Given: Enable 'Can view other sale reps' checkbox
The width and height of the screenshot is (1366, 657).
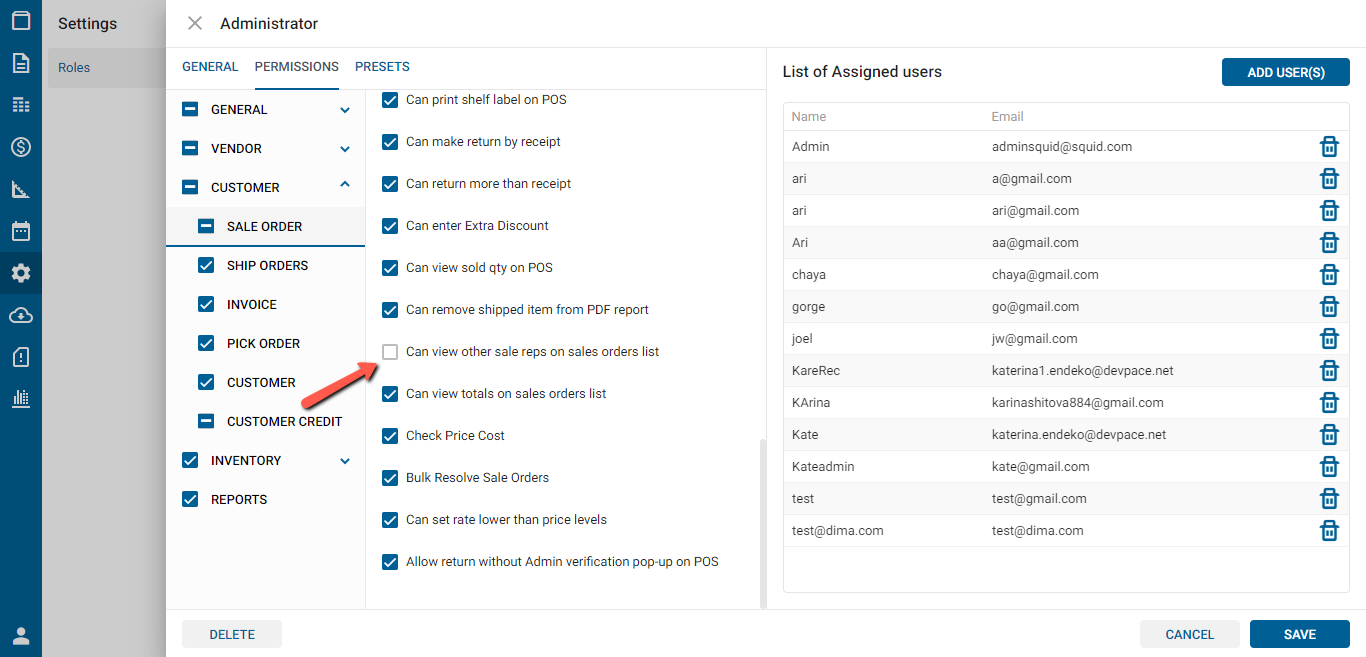Looking at the screenshot, I should coord(390,352).
